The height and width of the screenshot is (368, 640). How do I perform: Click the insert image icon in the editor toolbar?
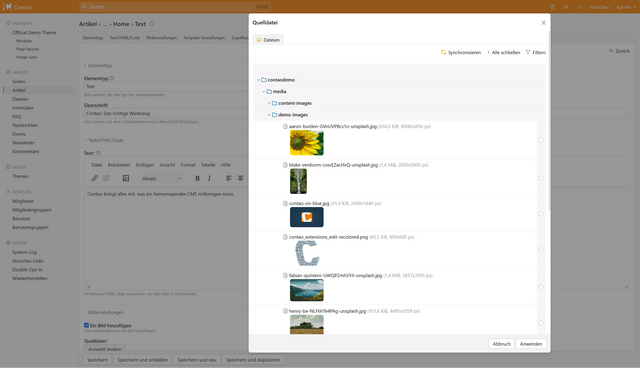(x=126, y=178)
